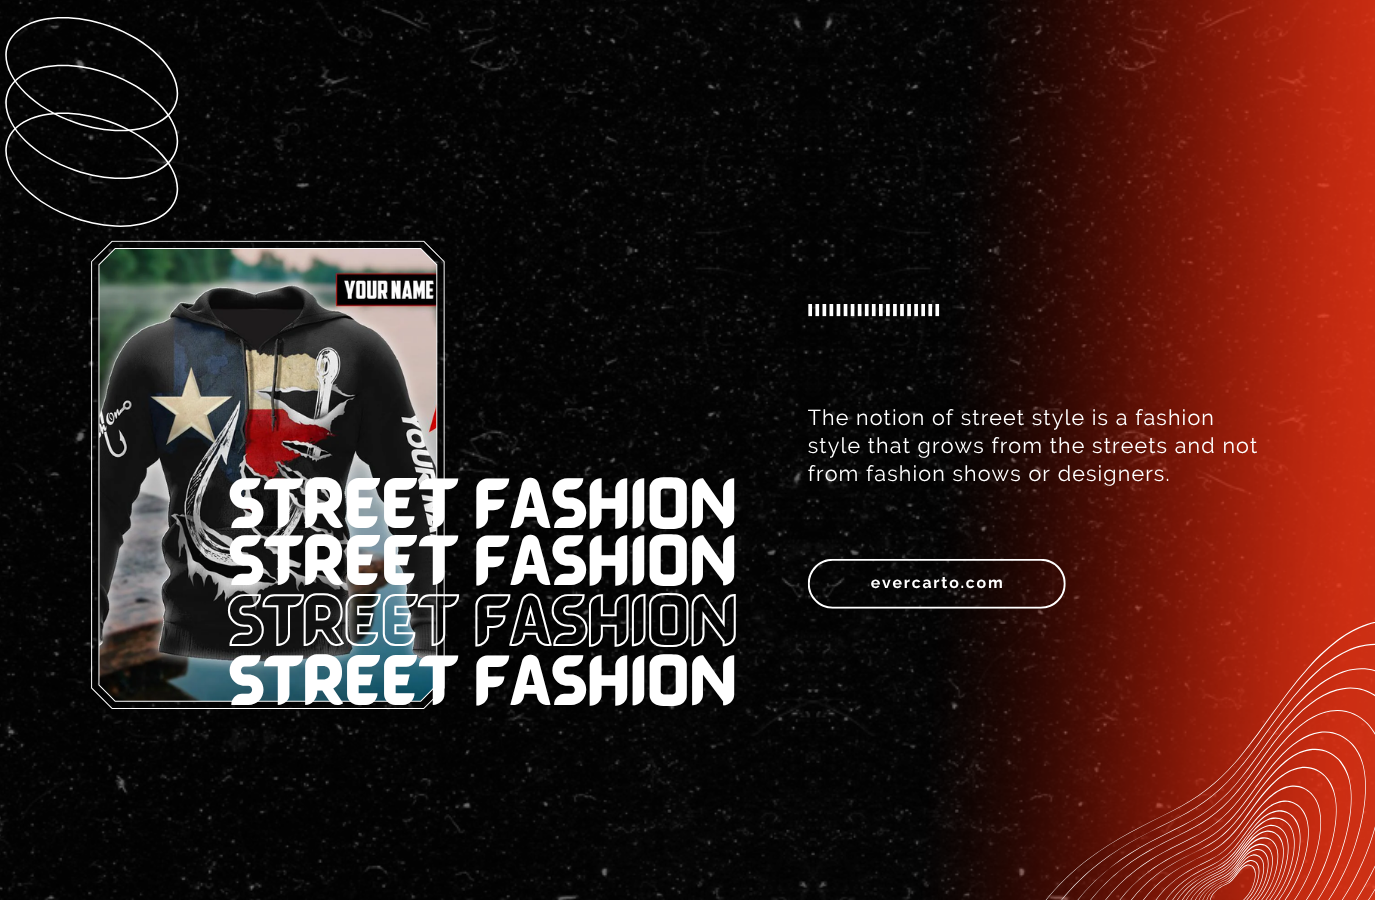Click the word 'fashion' in the paragraph
The height and width of the screenshot is (900, 1375).
(1174, 418)
